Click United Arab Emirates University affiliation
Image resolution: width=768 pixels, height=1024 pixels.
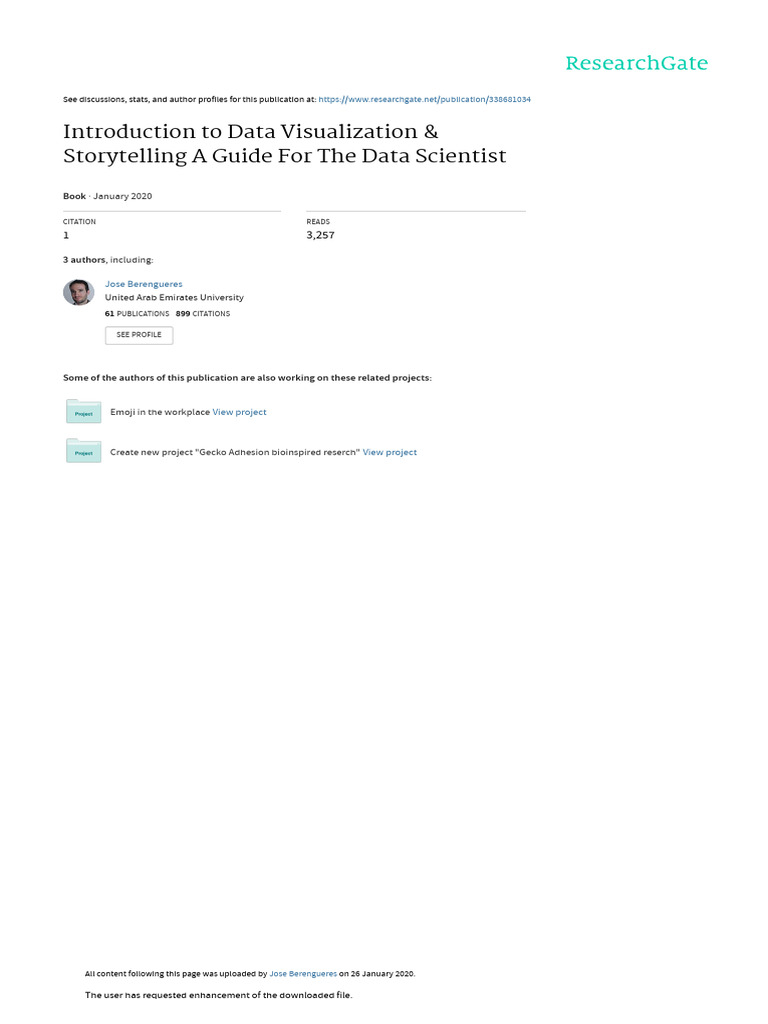pyautogui.click(x=174, y=297)
